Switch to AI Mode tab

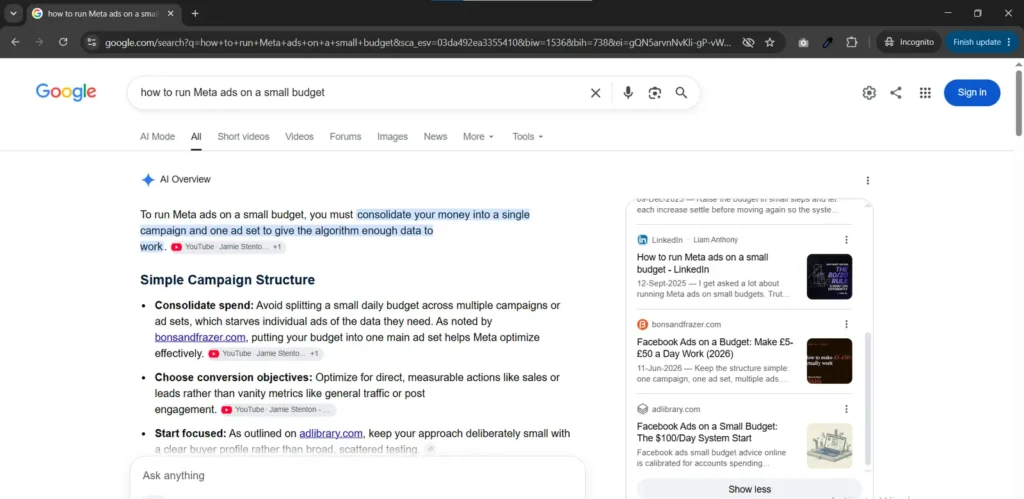tap(157, 137)
